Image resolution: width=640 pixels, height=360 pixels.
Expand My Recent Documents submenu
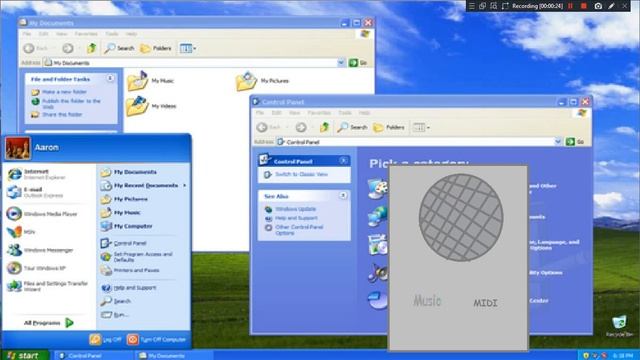144,186
